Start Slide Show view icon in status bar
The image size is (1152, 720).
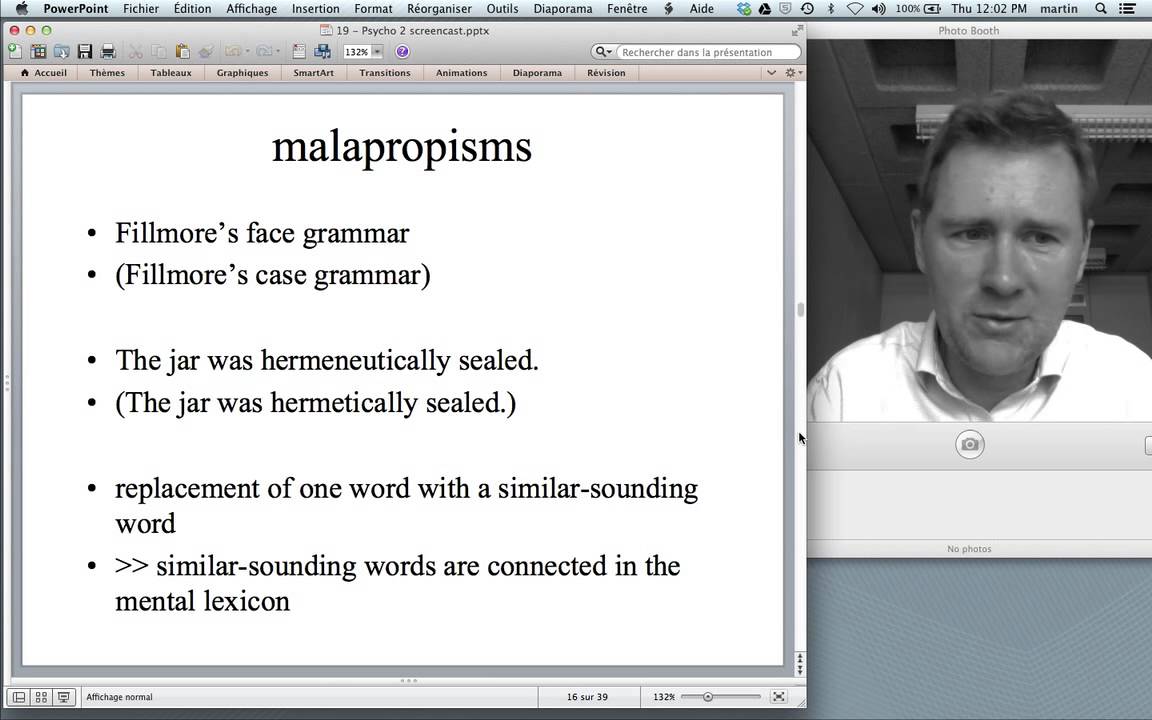(64, 696)
